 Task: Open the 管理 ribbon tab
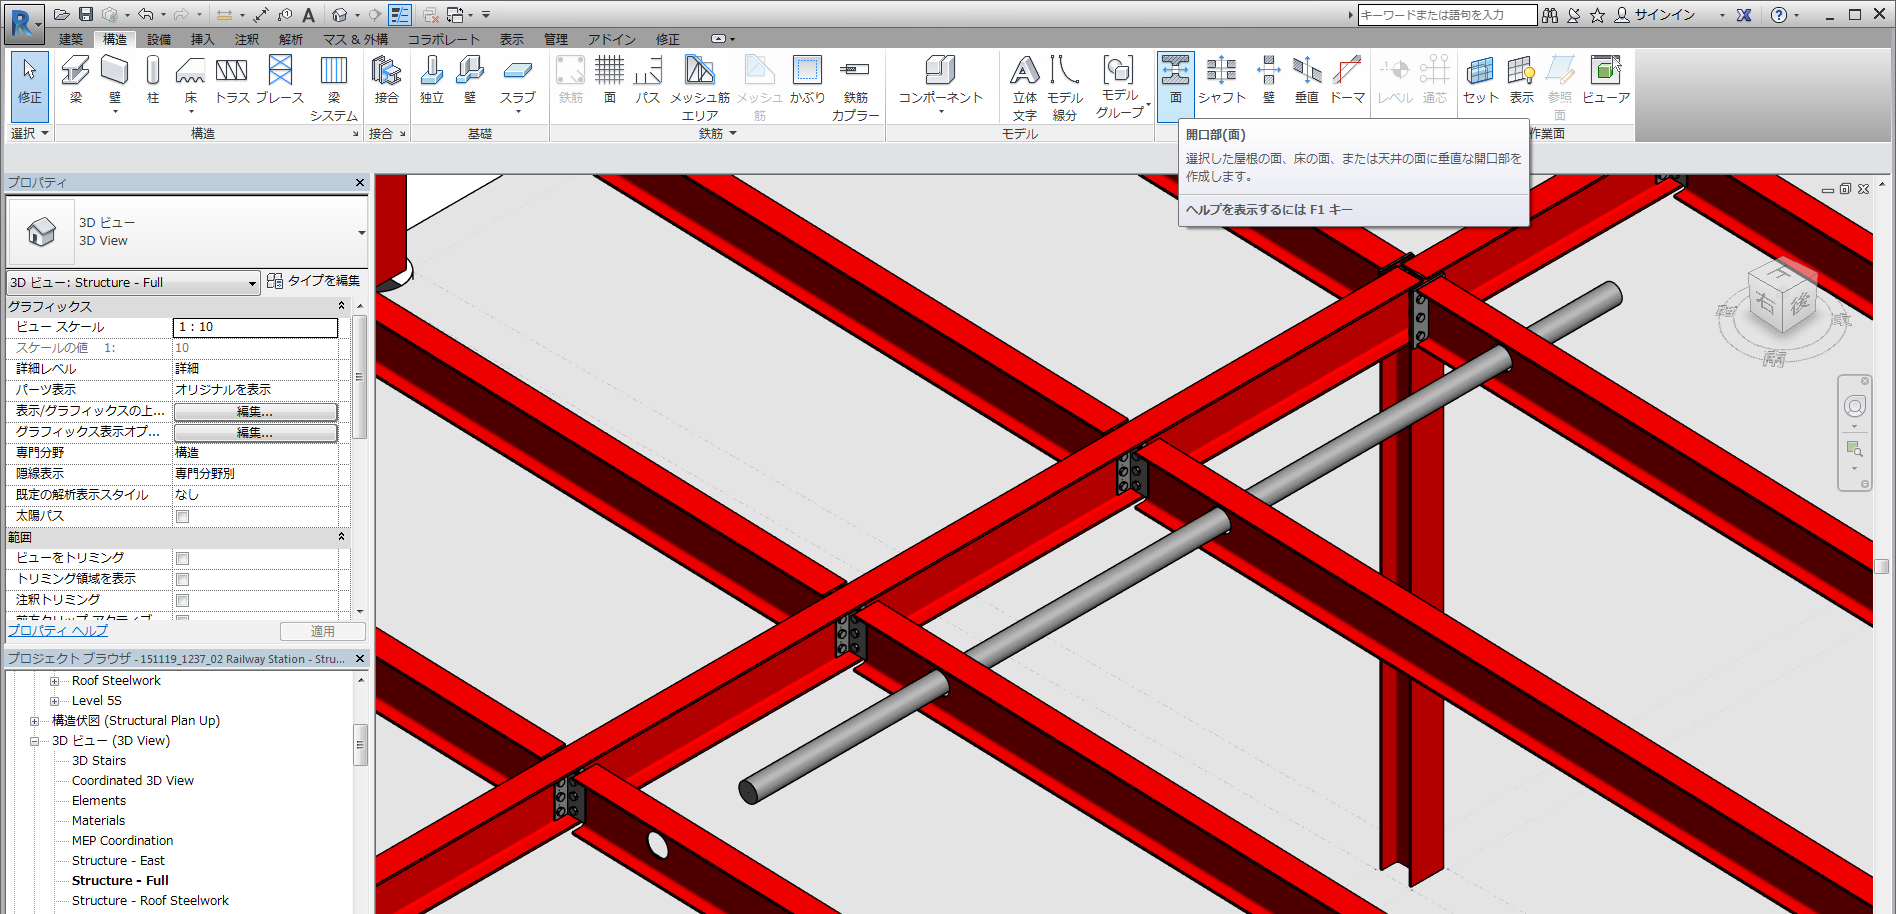coord(556,39)
